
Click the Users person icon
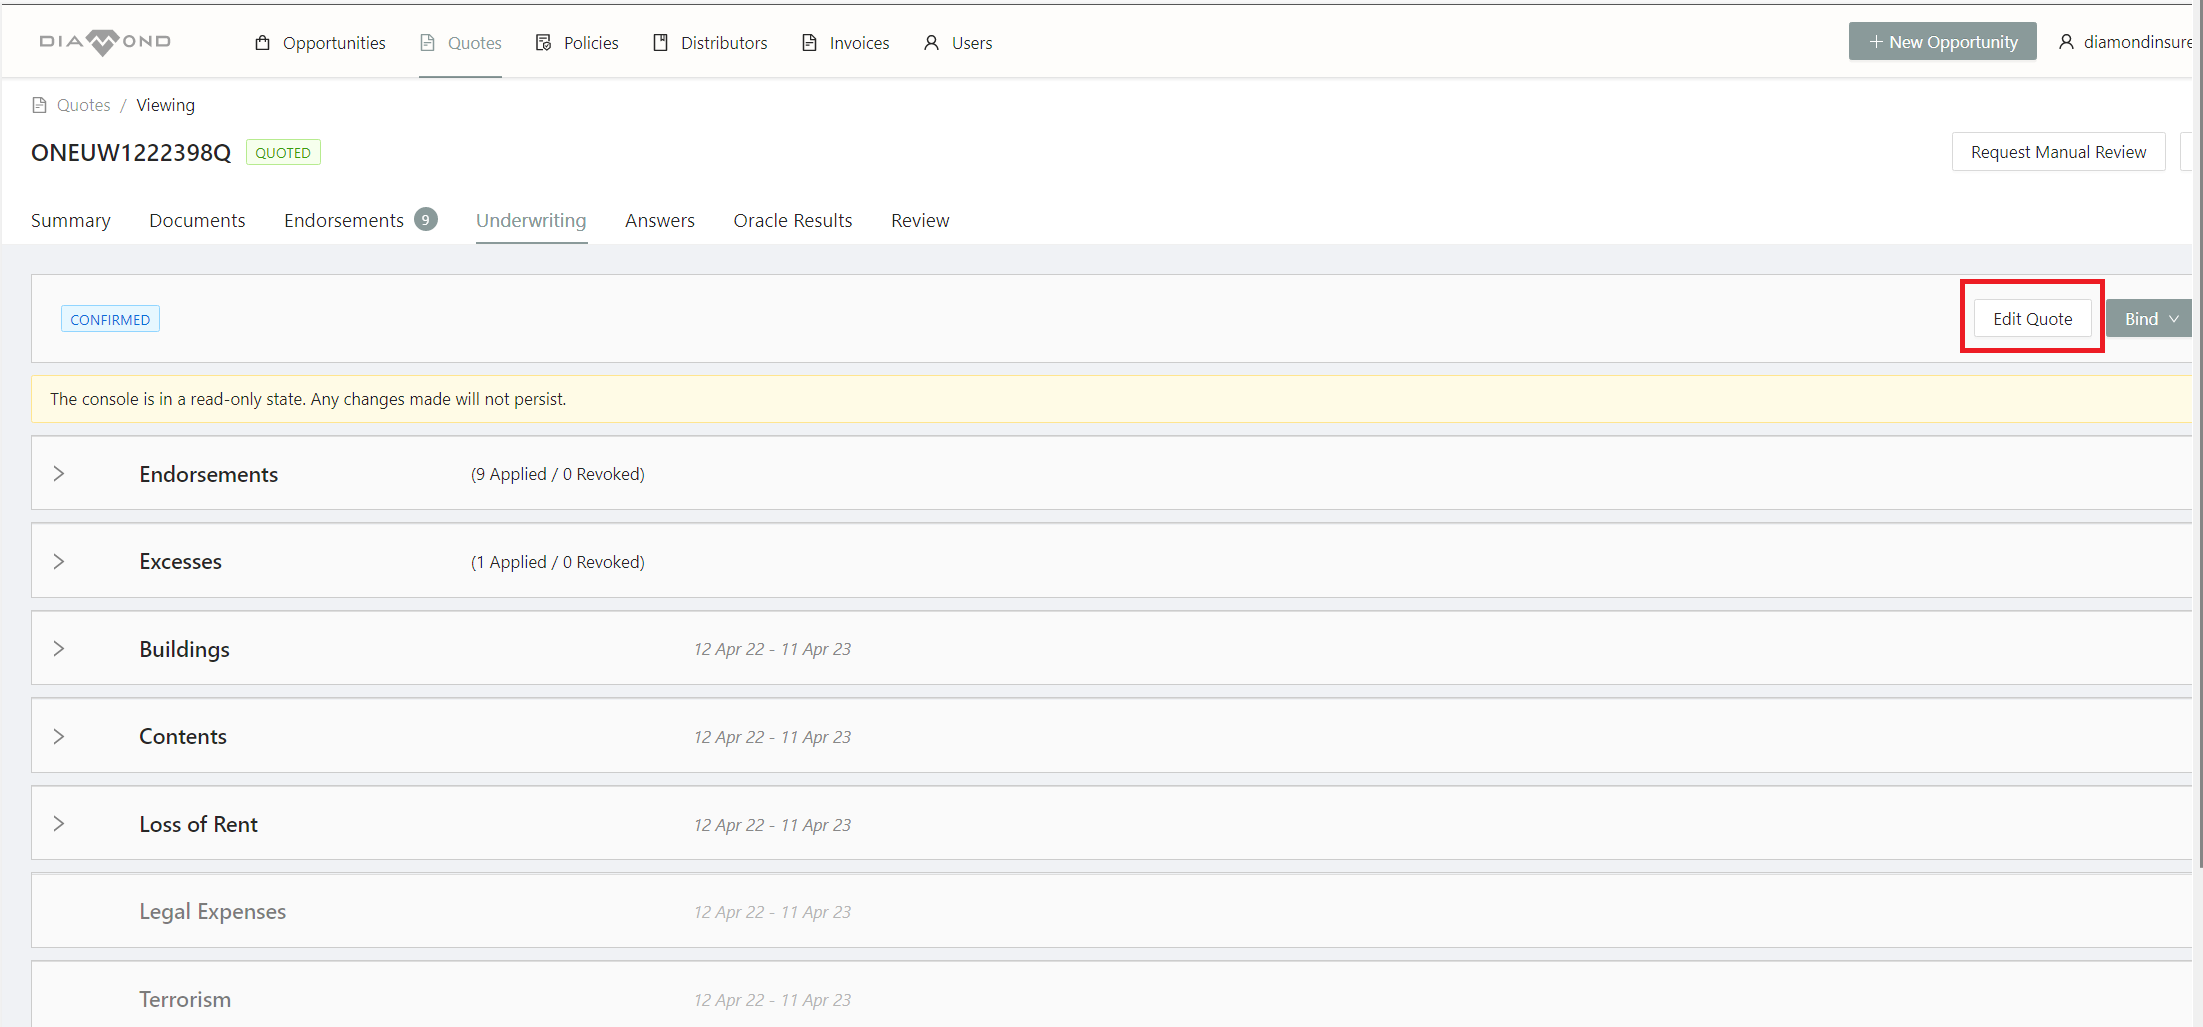[931, 43]
